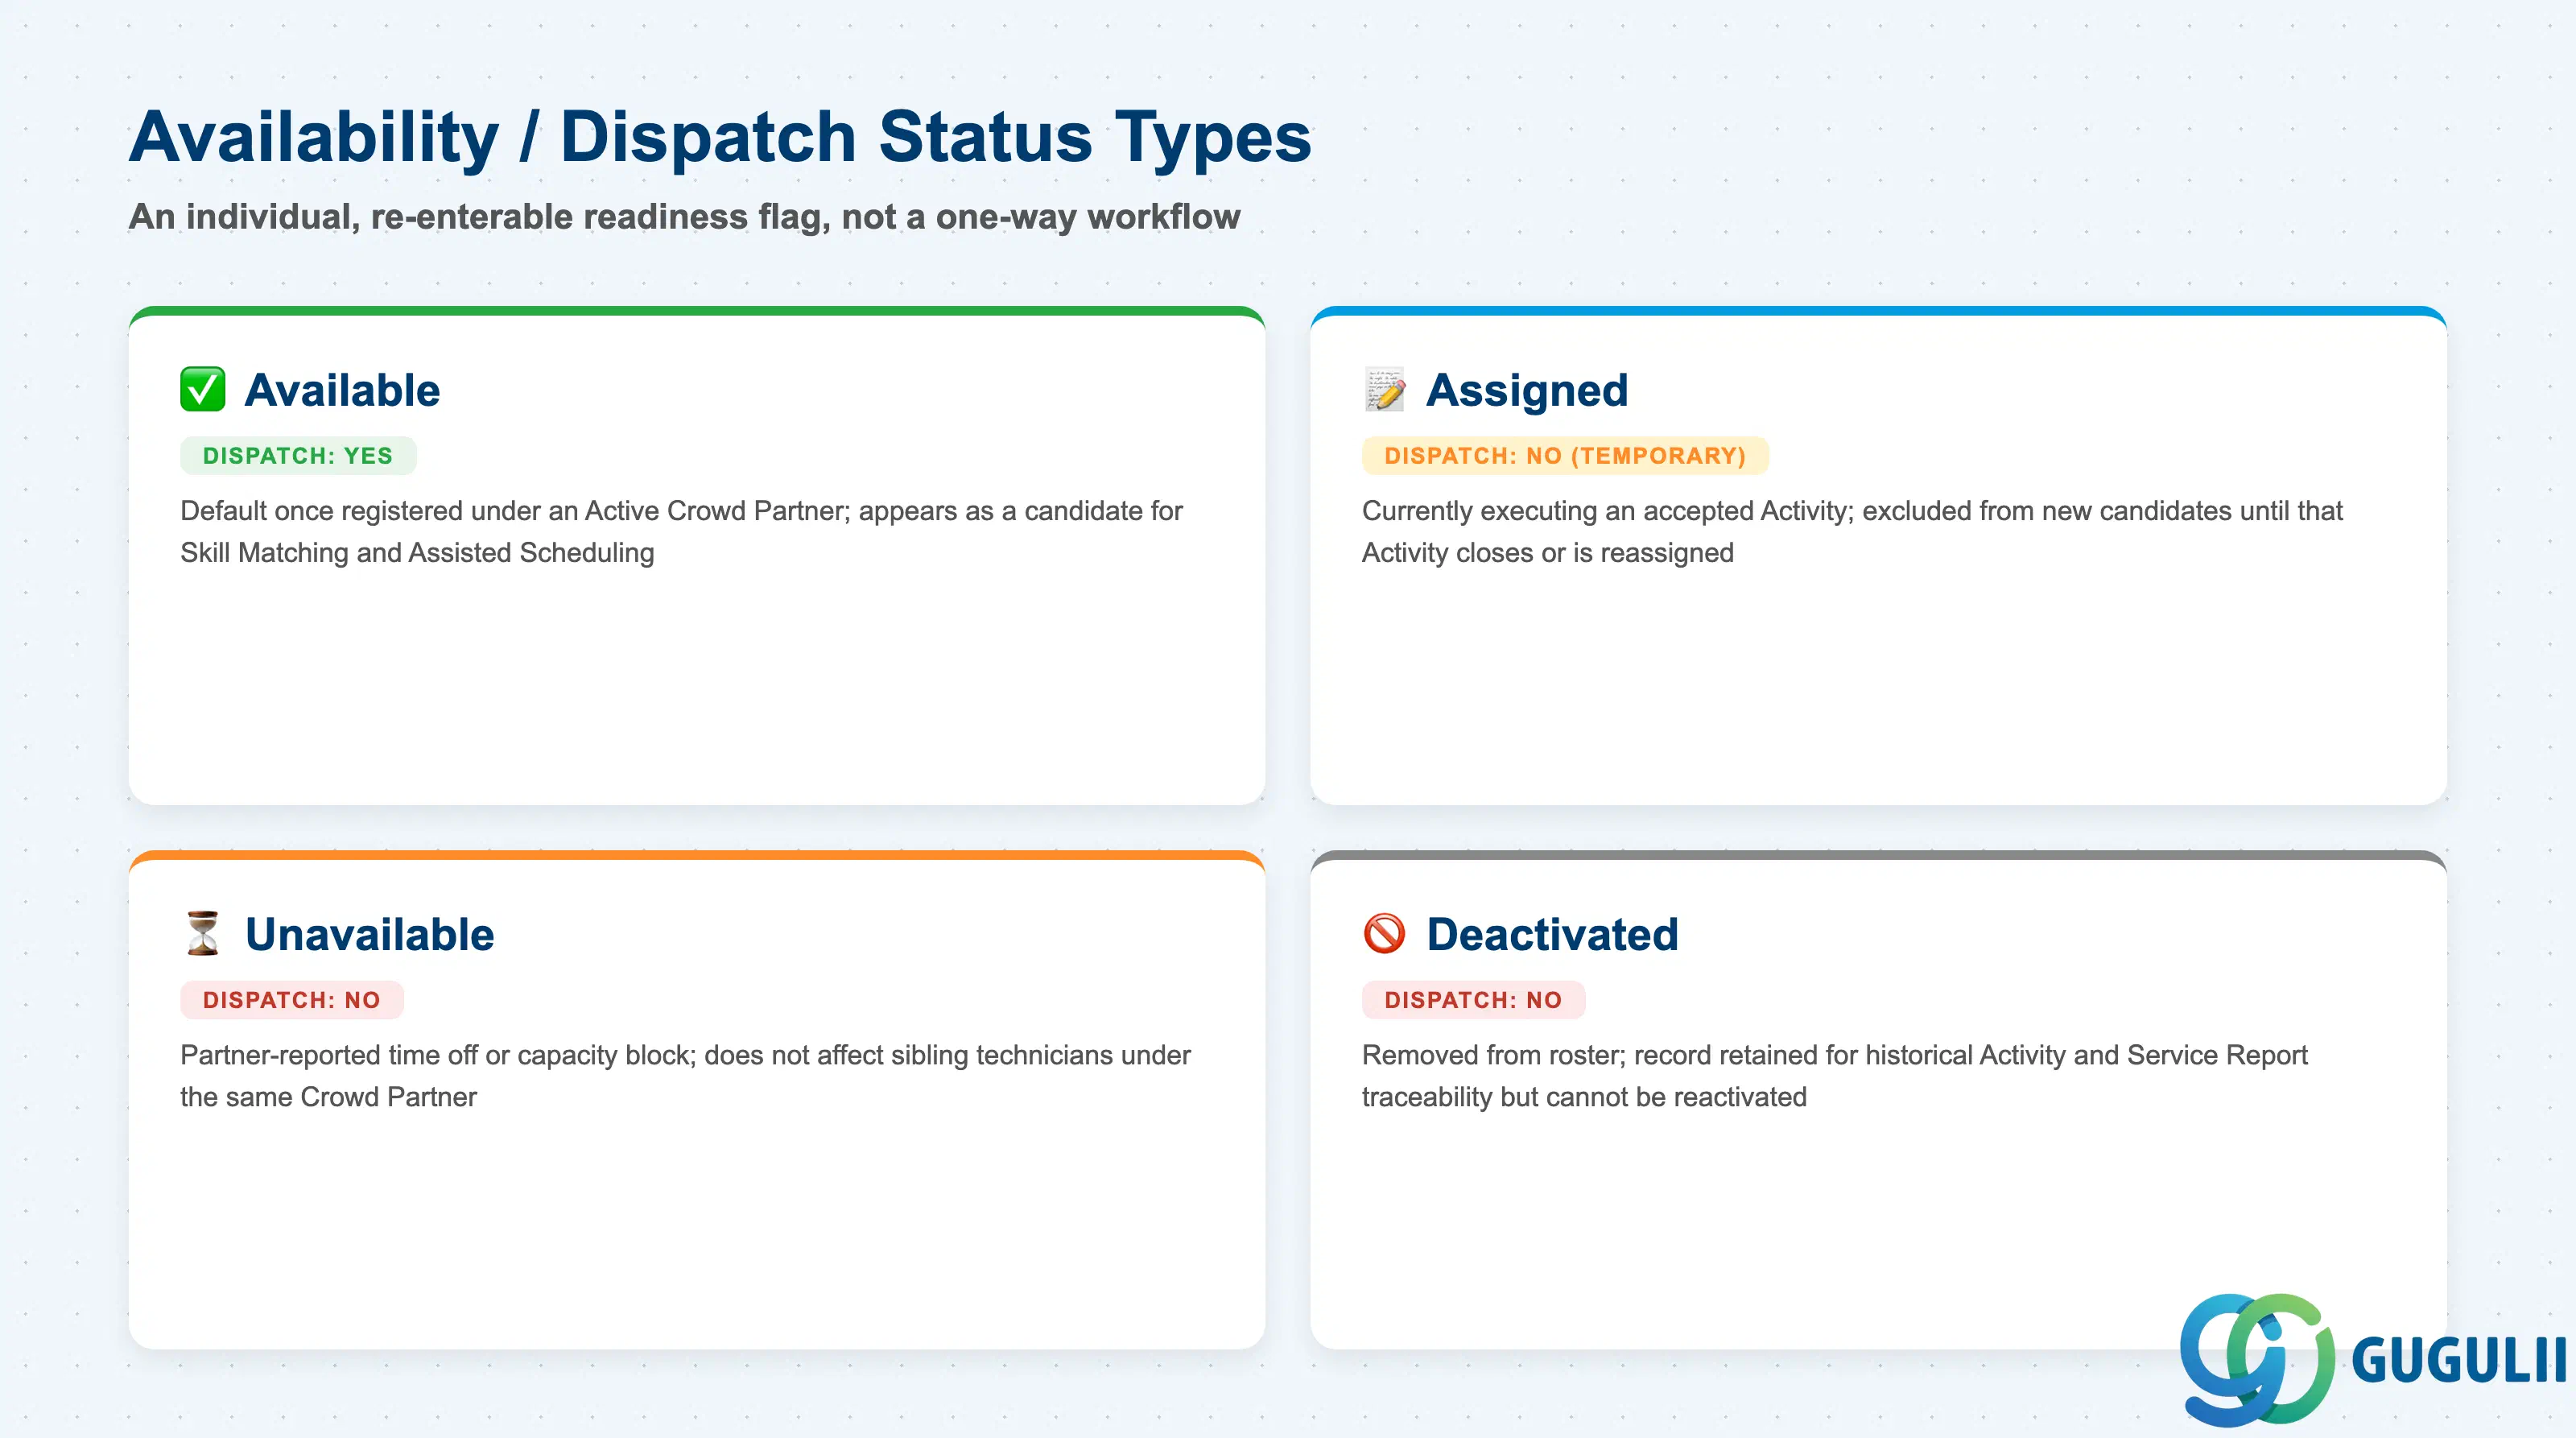Select the 'DISPATCH: NO' badge under Unavailable
This screenshot has height=1438, width=2576.
pyautogui.click(x=292, y=1000)
